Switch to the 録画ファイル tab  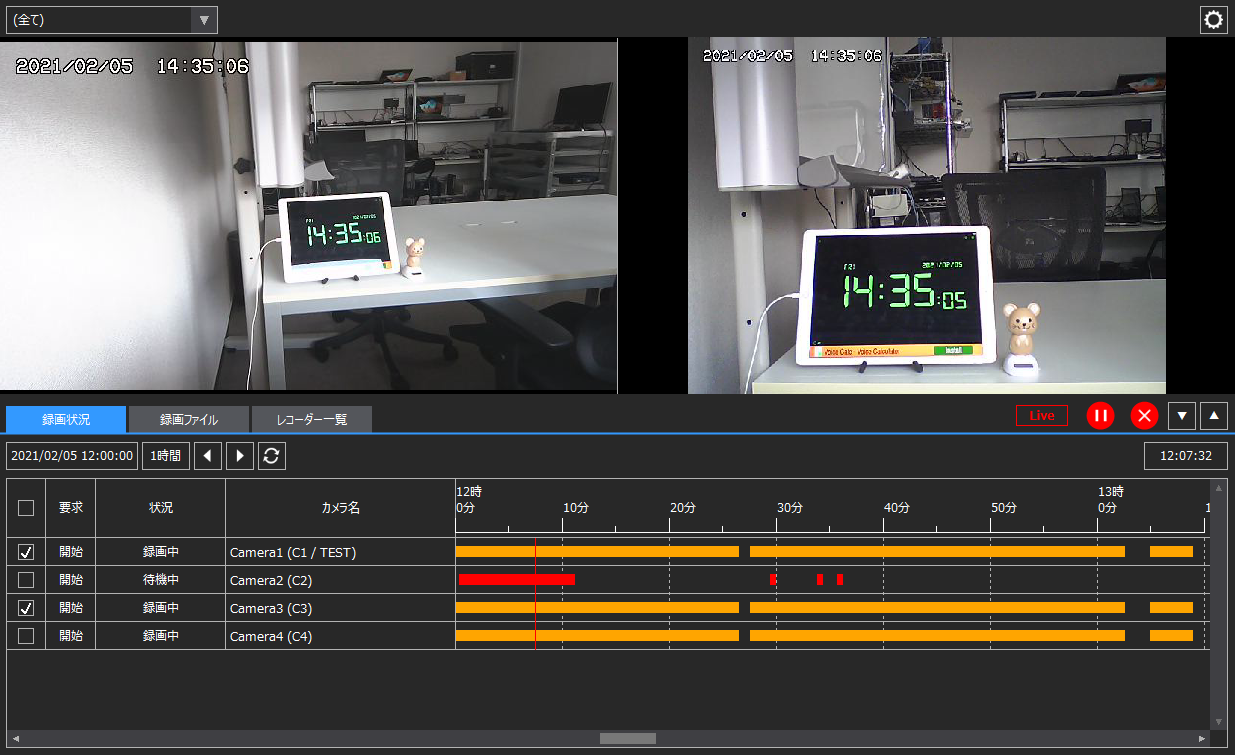click(x=188, y=419)
